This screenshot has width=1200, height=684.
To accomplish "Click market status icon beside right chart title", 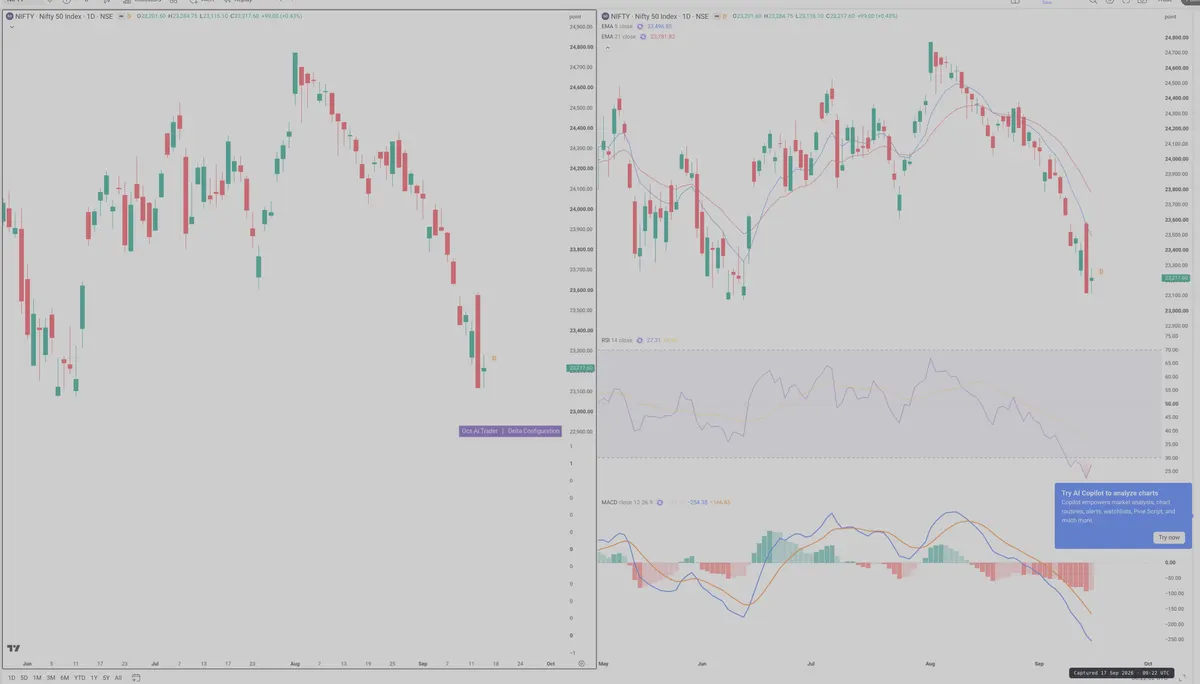I will (x=716, y=16).
